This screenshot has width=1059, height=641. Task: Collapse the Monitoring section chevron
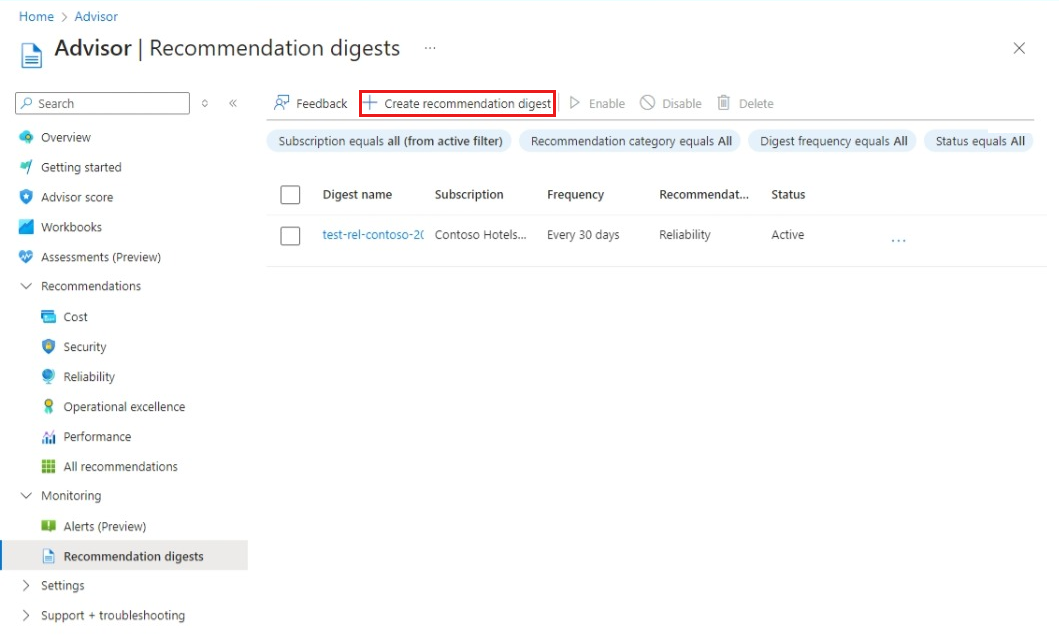coord(26,495)
